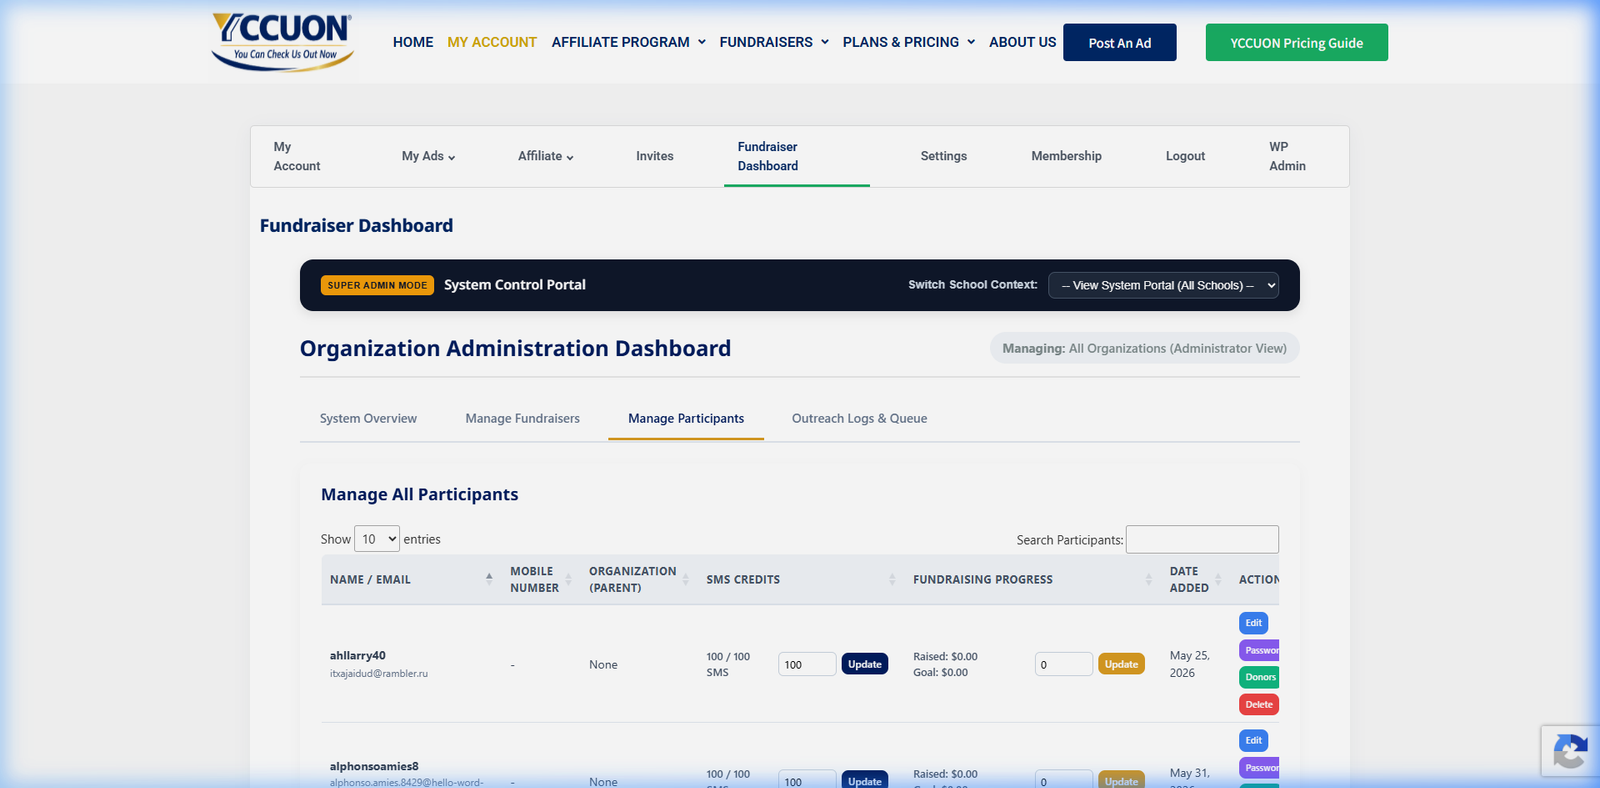Screen dimensions: 1600x788
Task: Click email itxajaidud@rambler.ru
Action: click(x=378, y=674)
